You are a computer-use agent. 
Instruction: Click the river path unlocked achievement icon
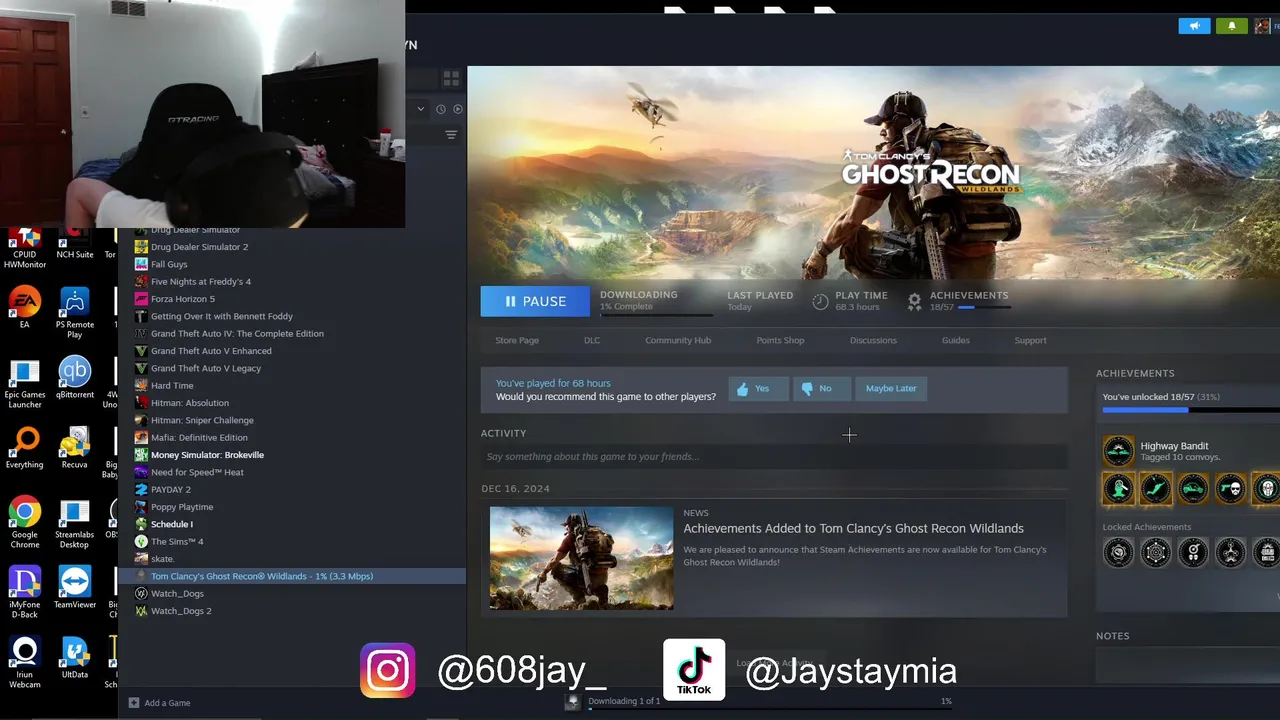pos(1156,489)
